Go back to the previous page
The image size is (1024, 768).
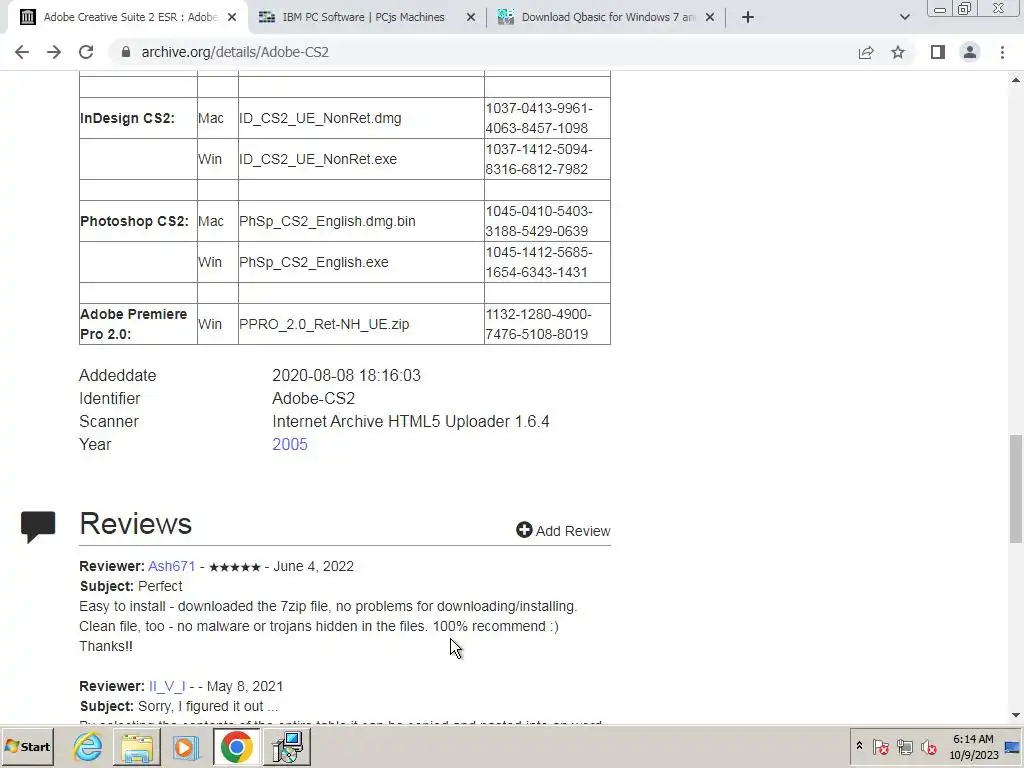22,52
